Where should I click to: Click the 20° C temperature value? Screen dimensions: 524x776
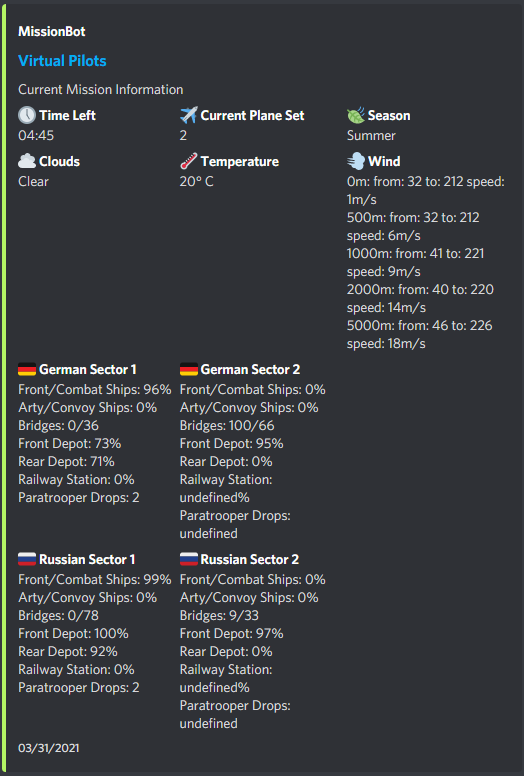point(196,182)
